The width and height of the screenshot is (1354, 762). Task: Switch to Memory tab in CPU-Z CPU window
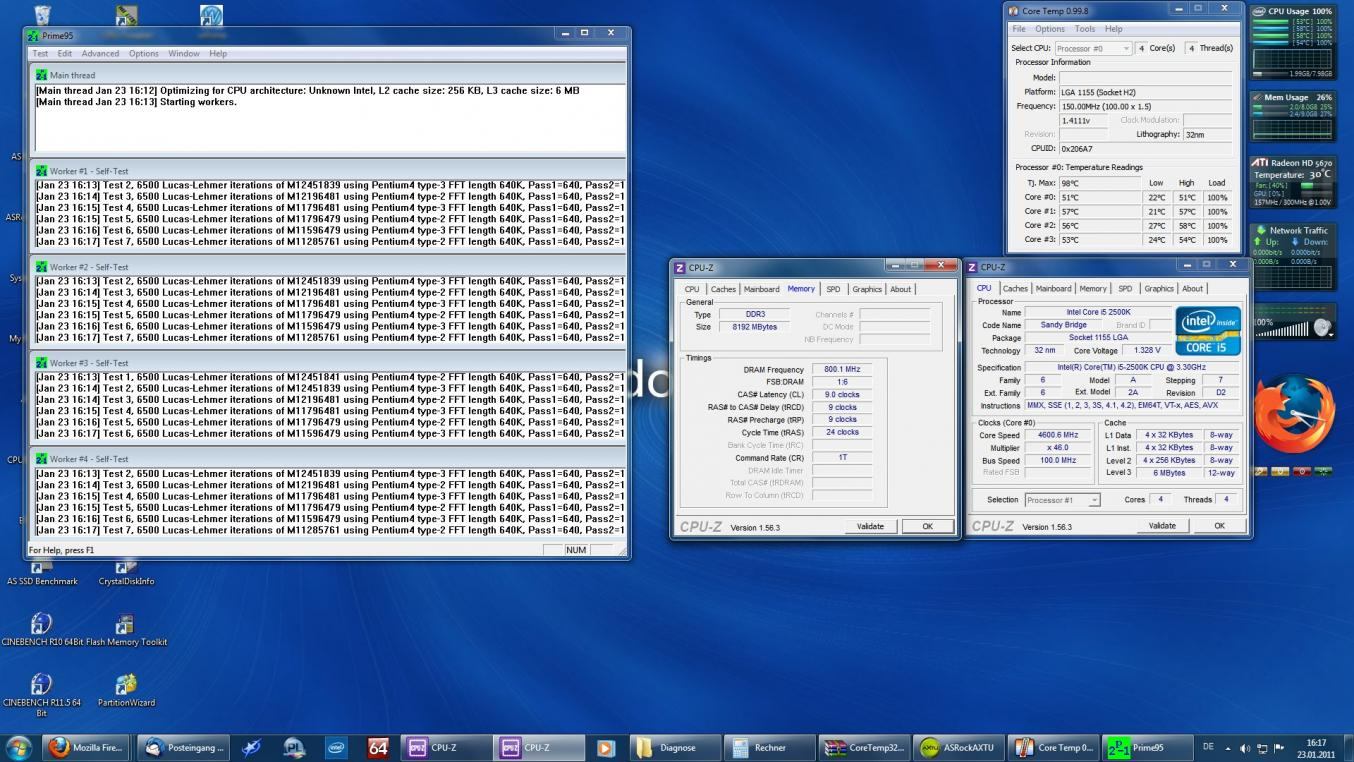(1093, 289)
